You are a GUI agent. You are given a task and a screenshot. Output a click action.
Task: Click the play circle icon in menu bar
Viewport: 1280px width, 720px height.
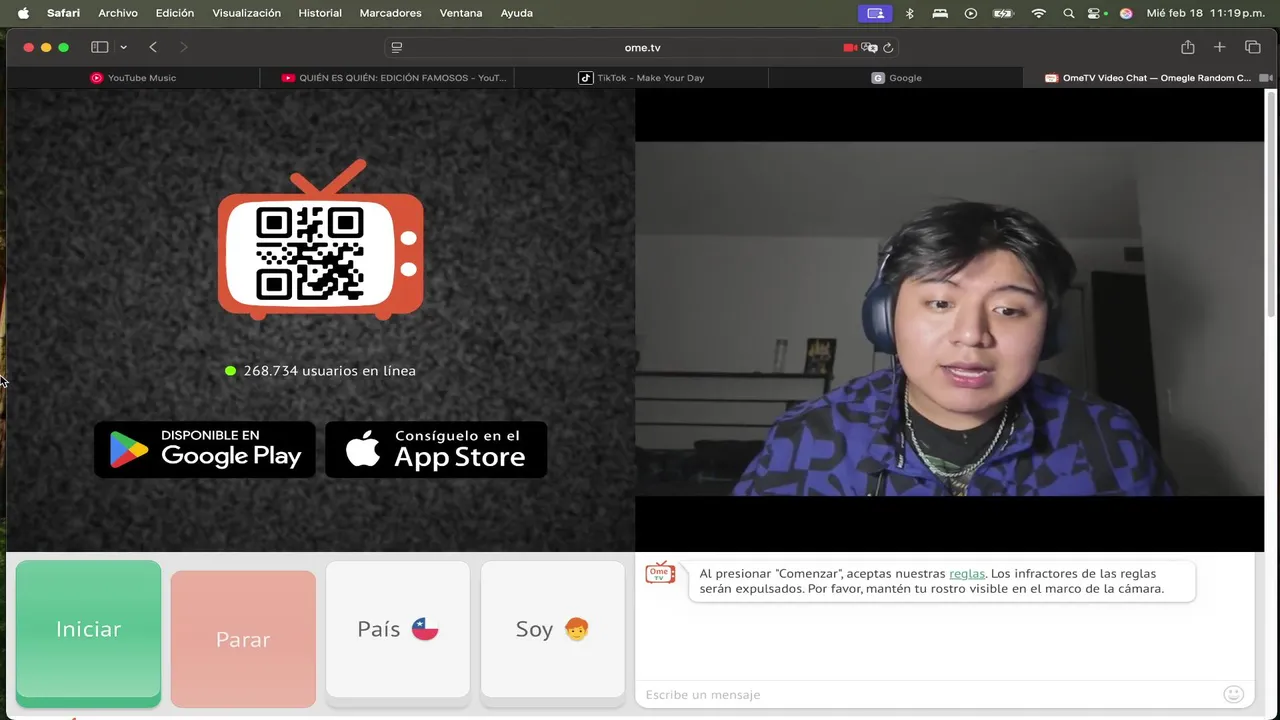tap(970, 13)
